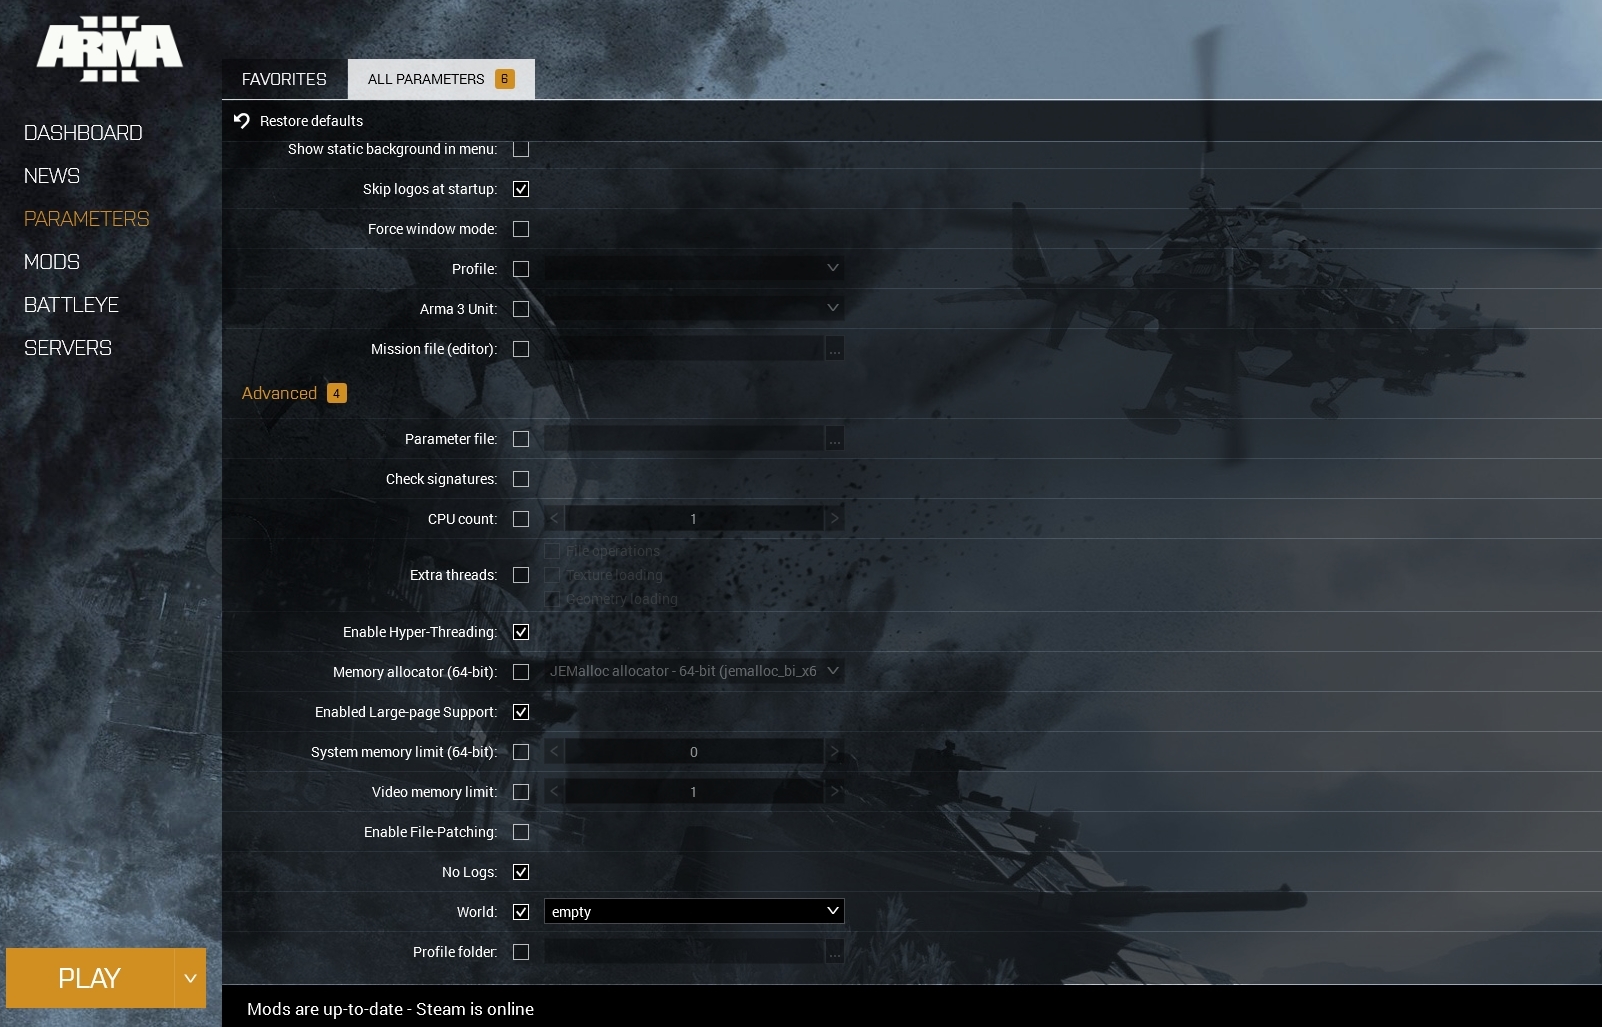The width and height of the screenshot is (1602, 1027).
Task: Increase the Video memory limit value
Action: pos(835,792)
